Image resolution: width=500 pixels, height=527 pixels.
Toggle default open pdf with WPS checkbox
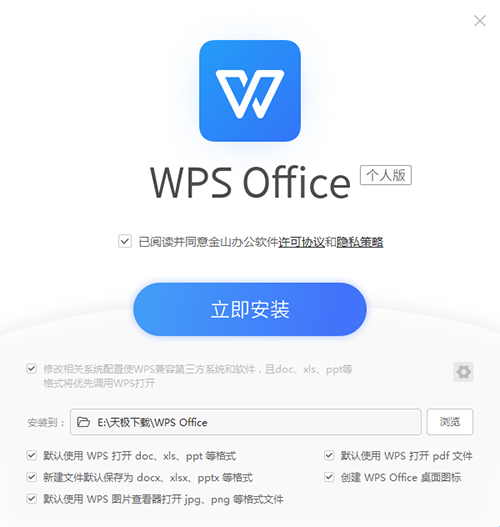329,456
